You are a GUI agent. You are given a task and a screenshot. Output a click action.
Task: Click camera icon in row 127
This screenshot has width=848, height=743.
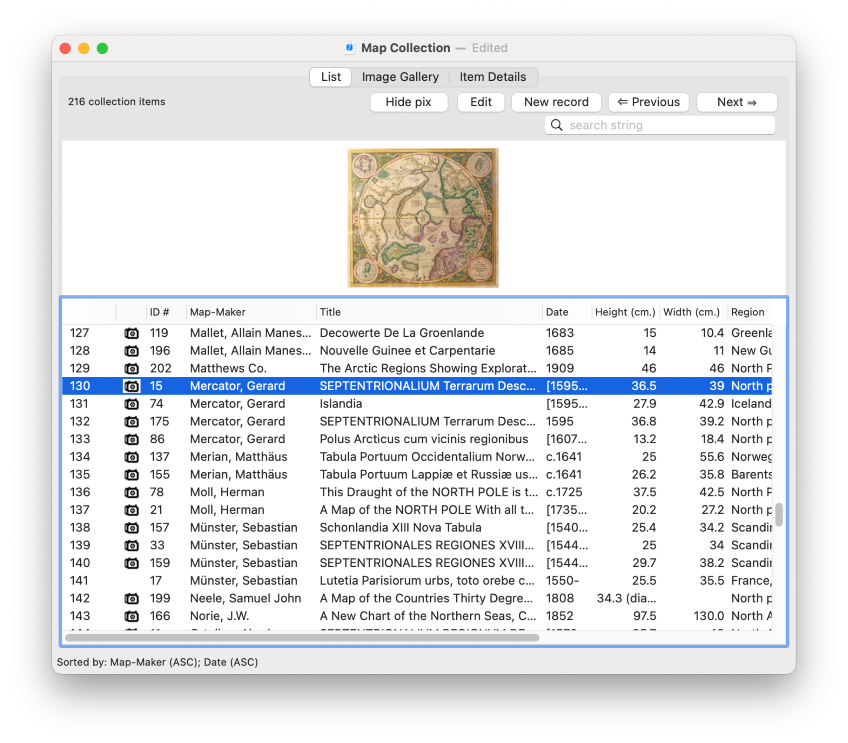131,333
